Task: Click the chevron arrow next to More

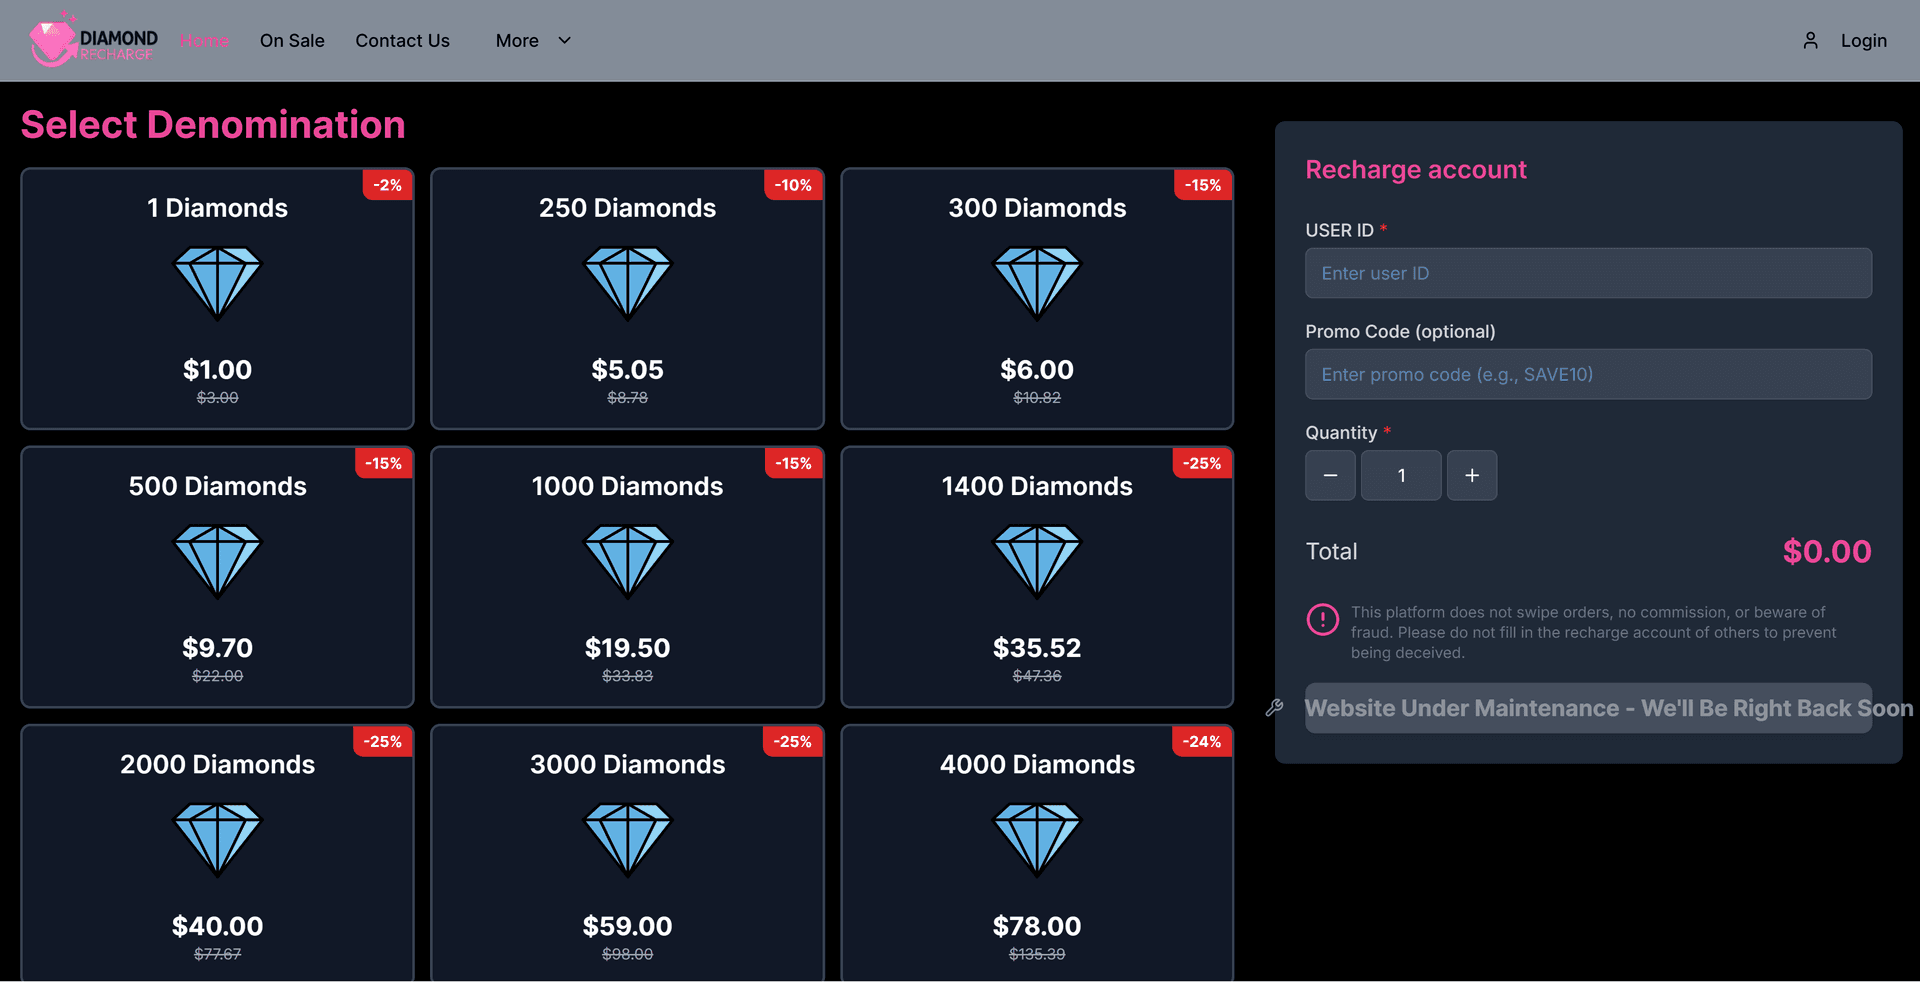Action: click(564, 41)
